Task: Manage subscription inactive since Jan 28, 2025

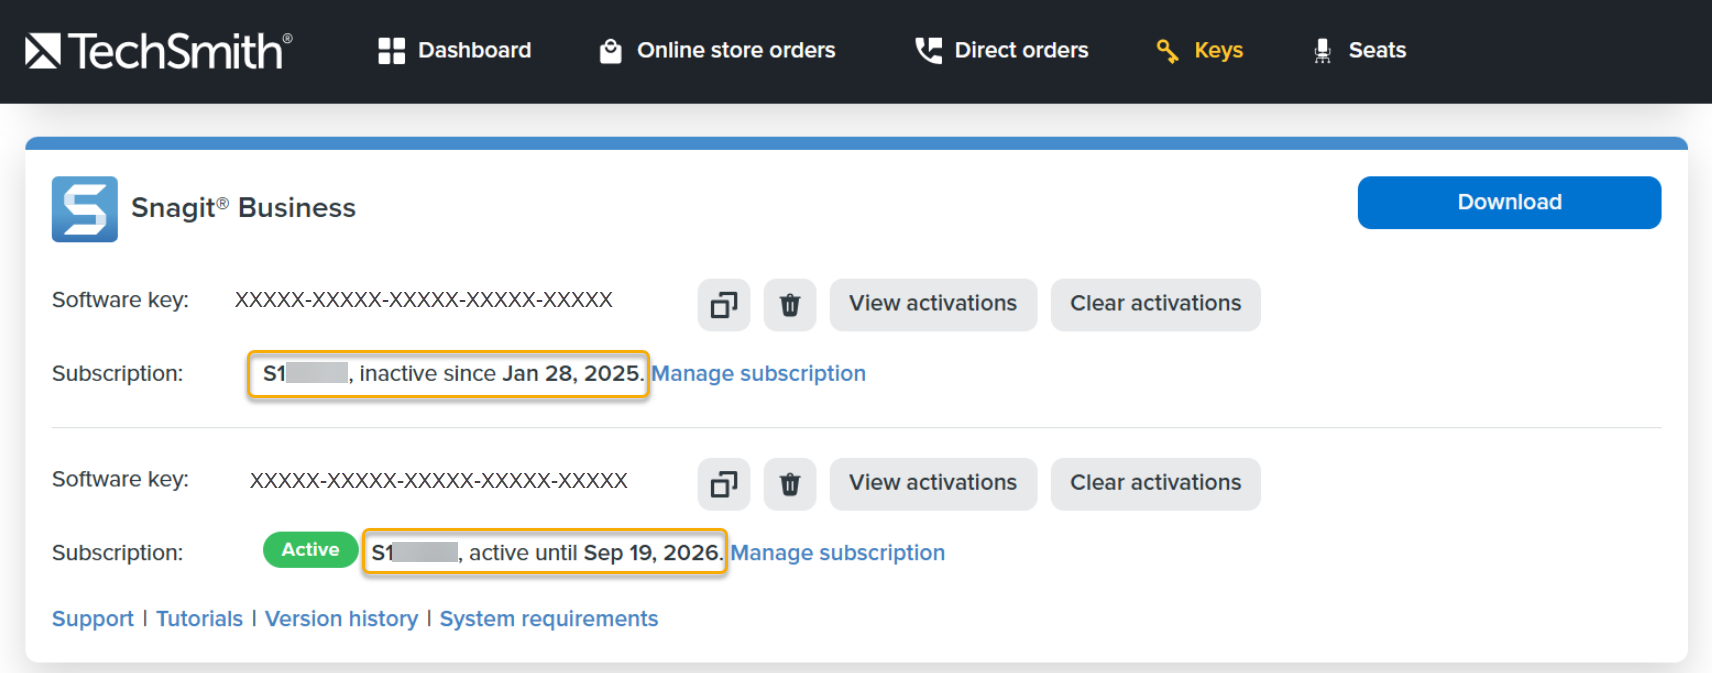Action: (x=758, y=373)
